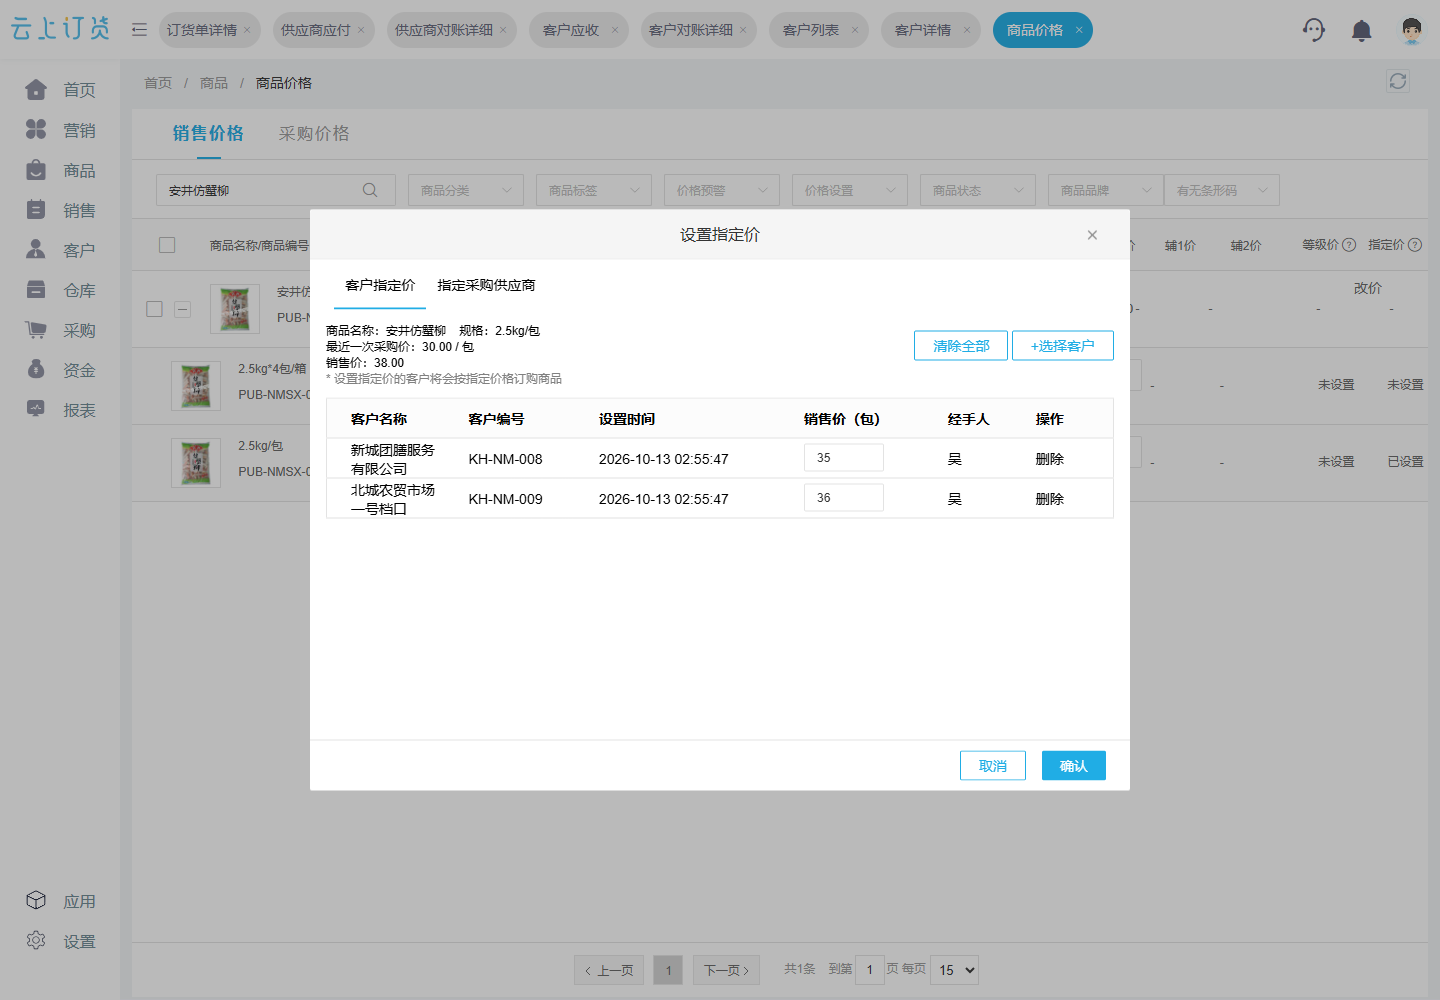Click the 商品 breadcrumb link
The height and width of the screenshot is (1000, 1440).
click(x=214, y=83)
